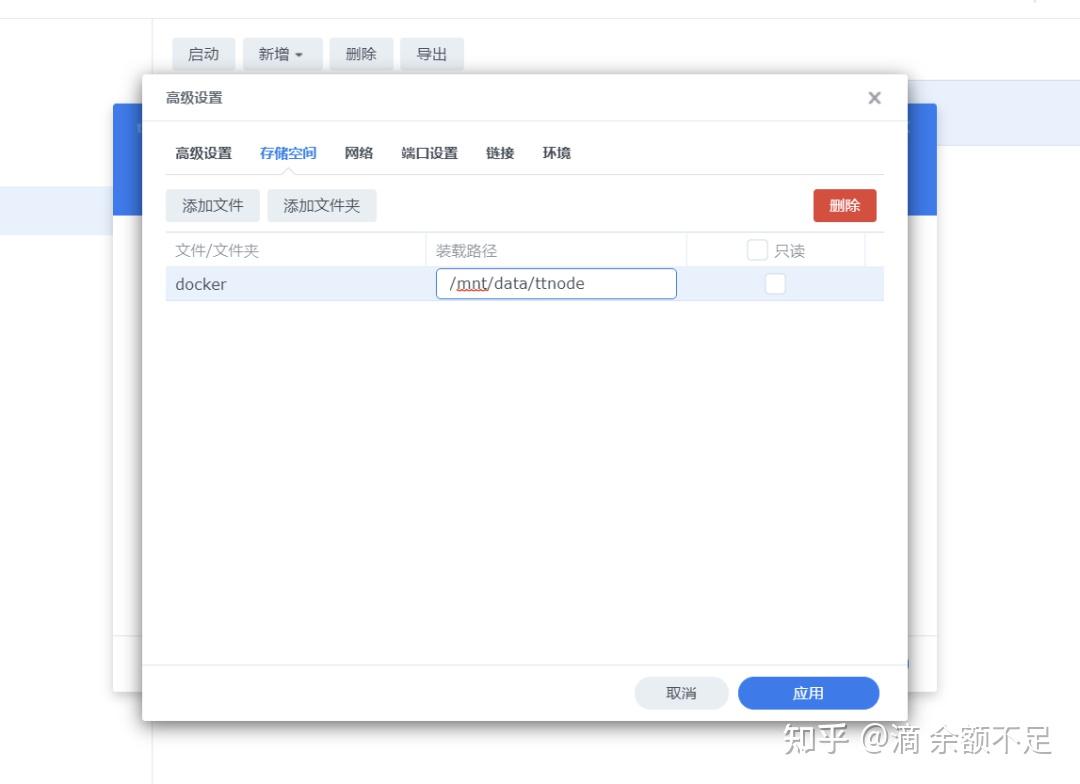1080x784 pixels.
Task: Expand the 新增 button's arrow
Action: coord(300,54)
